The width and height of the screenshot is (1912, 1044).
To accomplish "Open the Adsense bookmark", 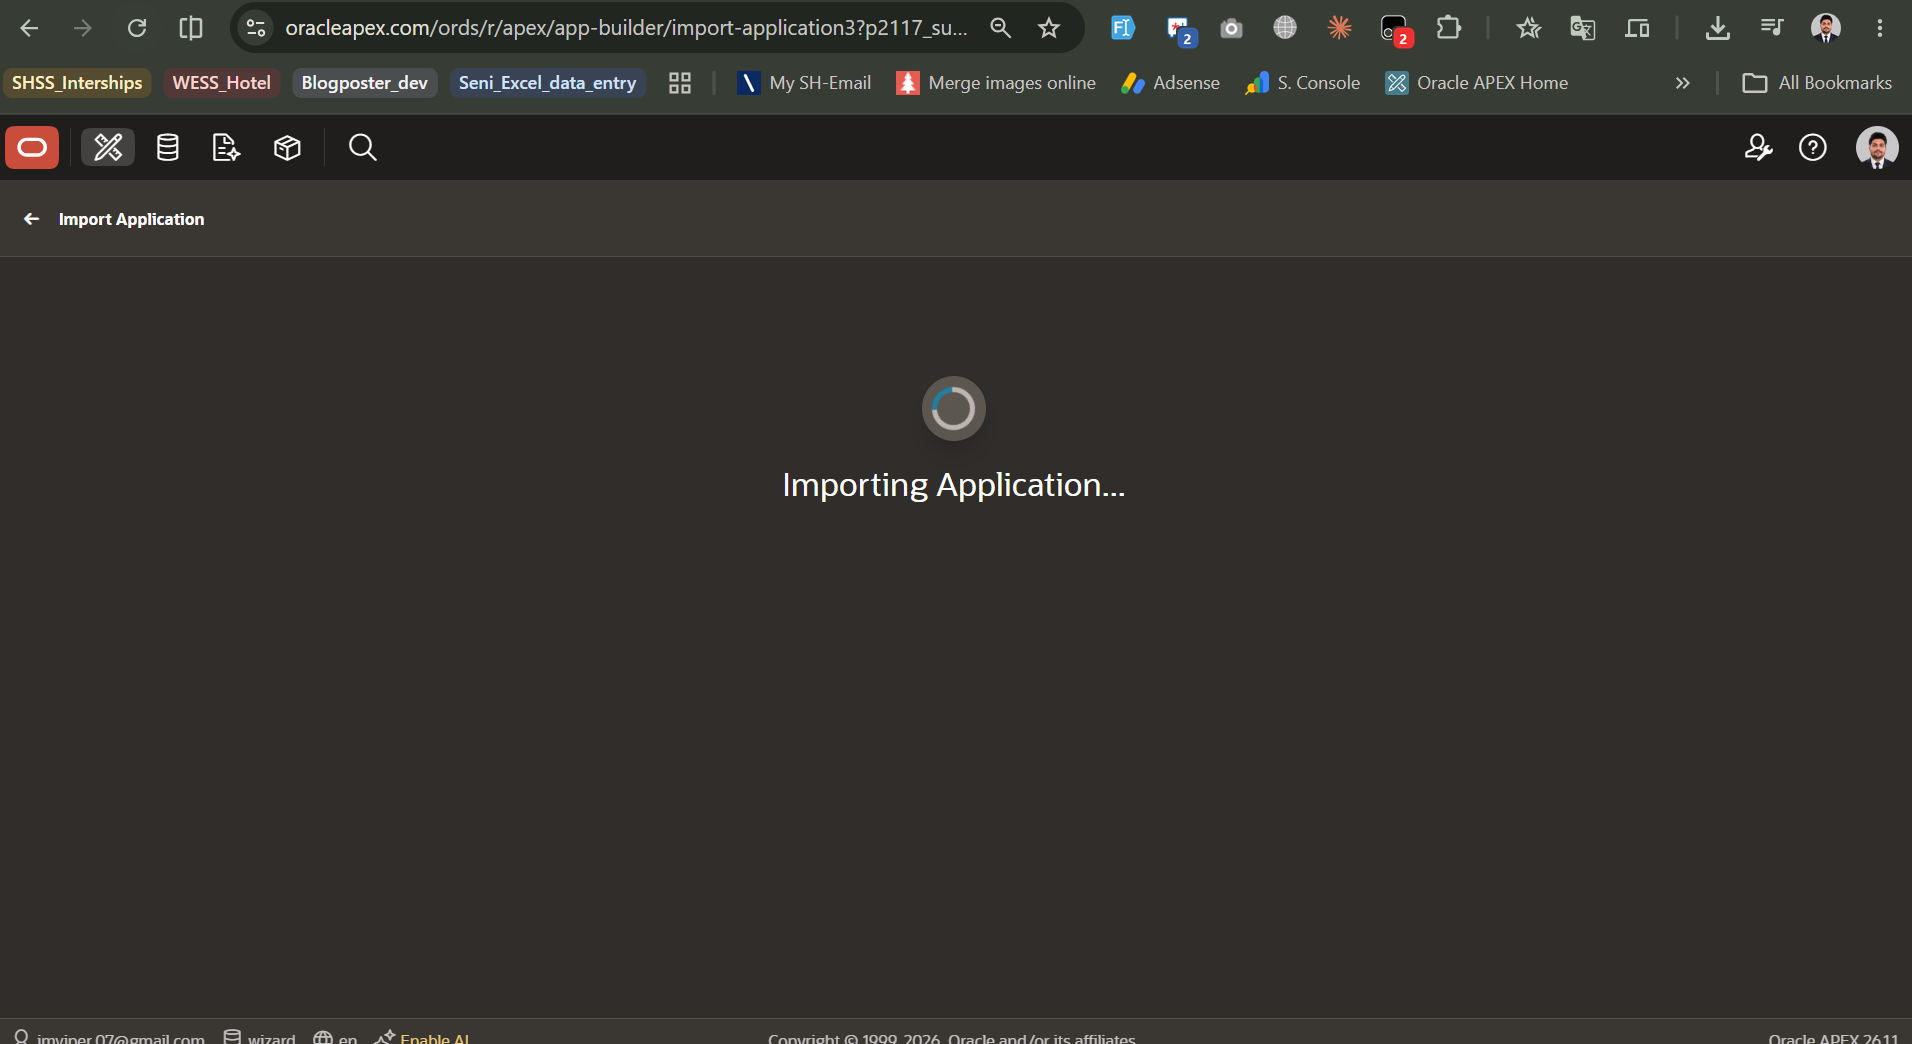I will [x=1170, y=83].
